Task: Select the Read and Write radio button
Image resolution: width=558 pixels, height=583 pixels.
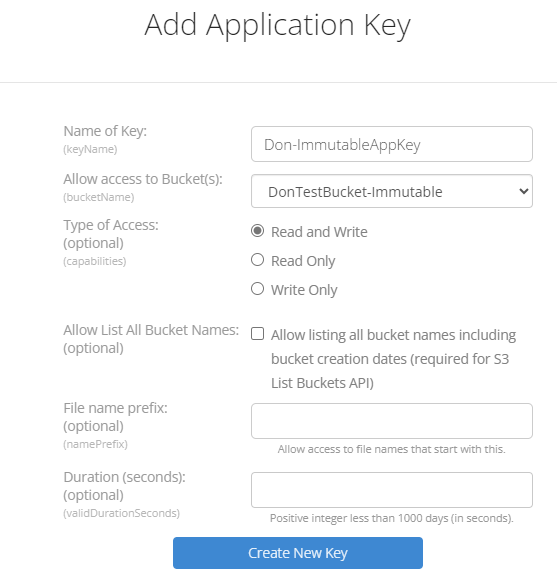Action: coord(257,231)
